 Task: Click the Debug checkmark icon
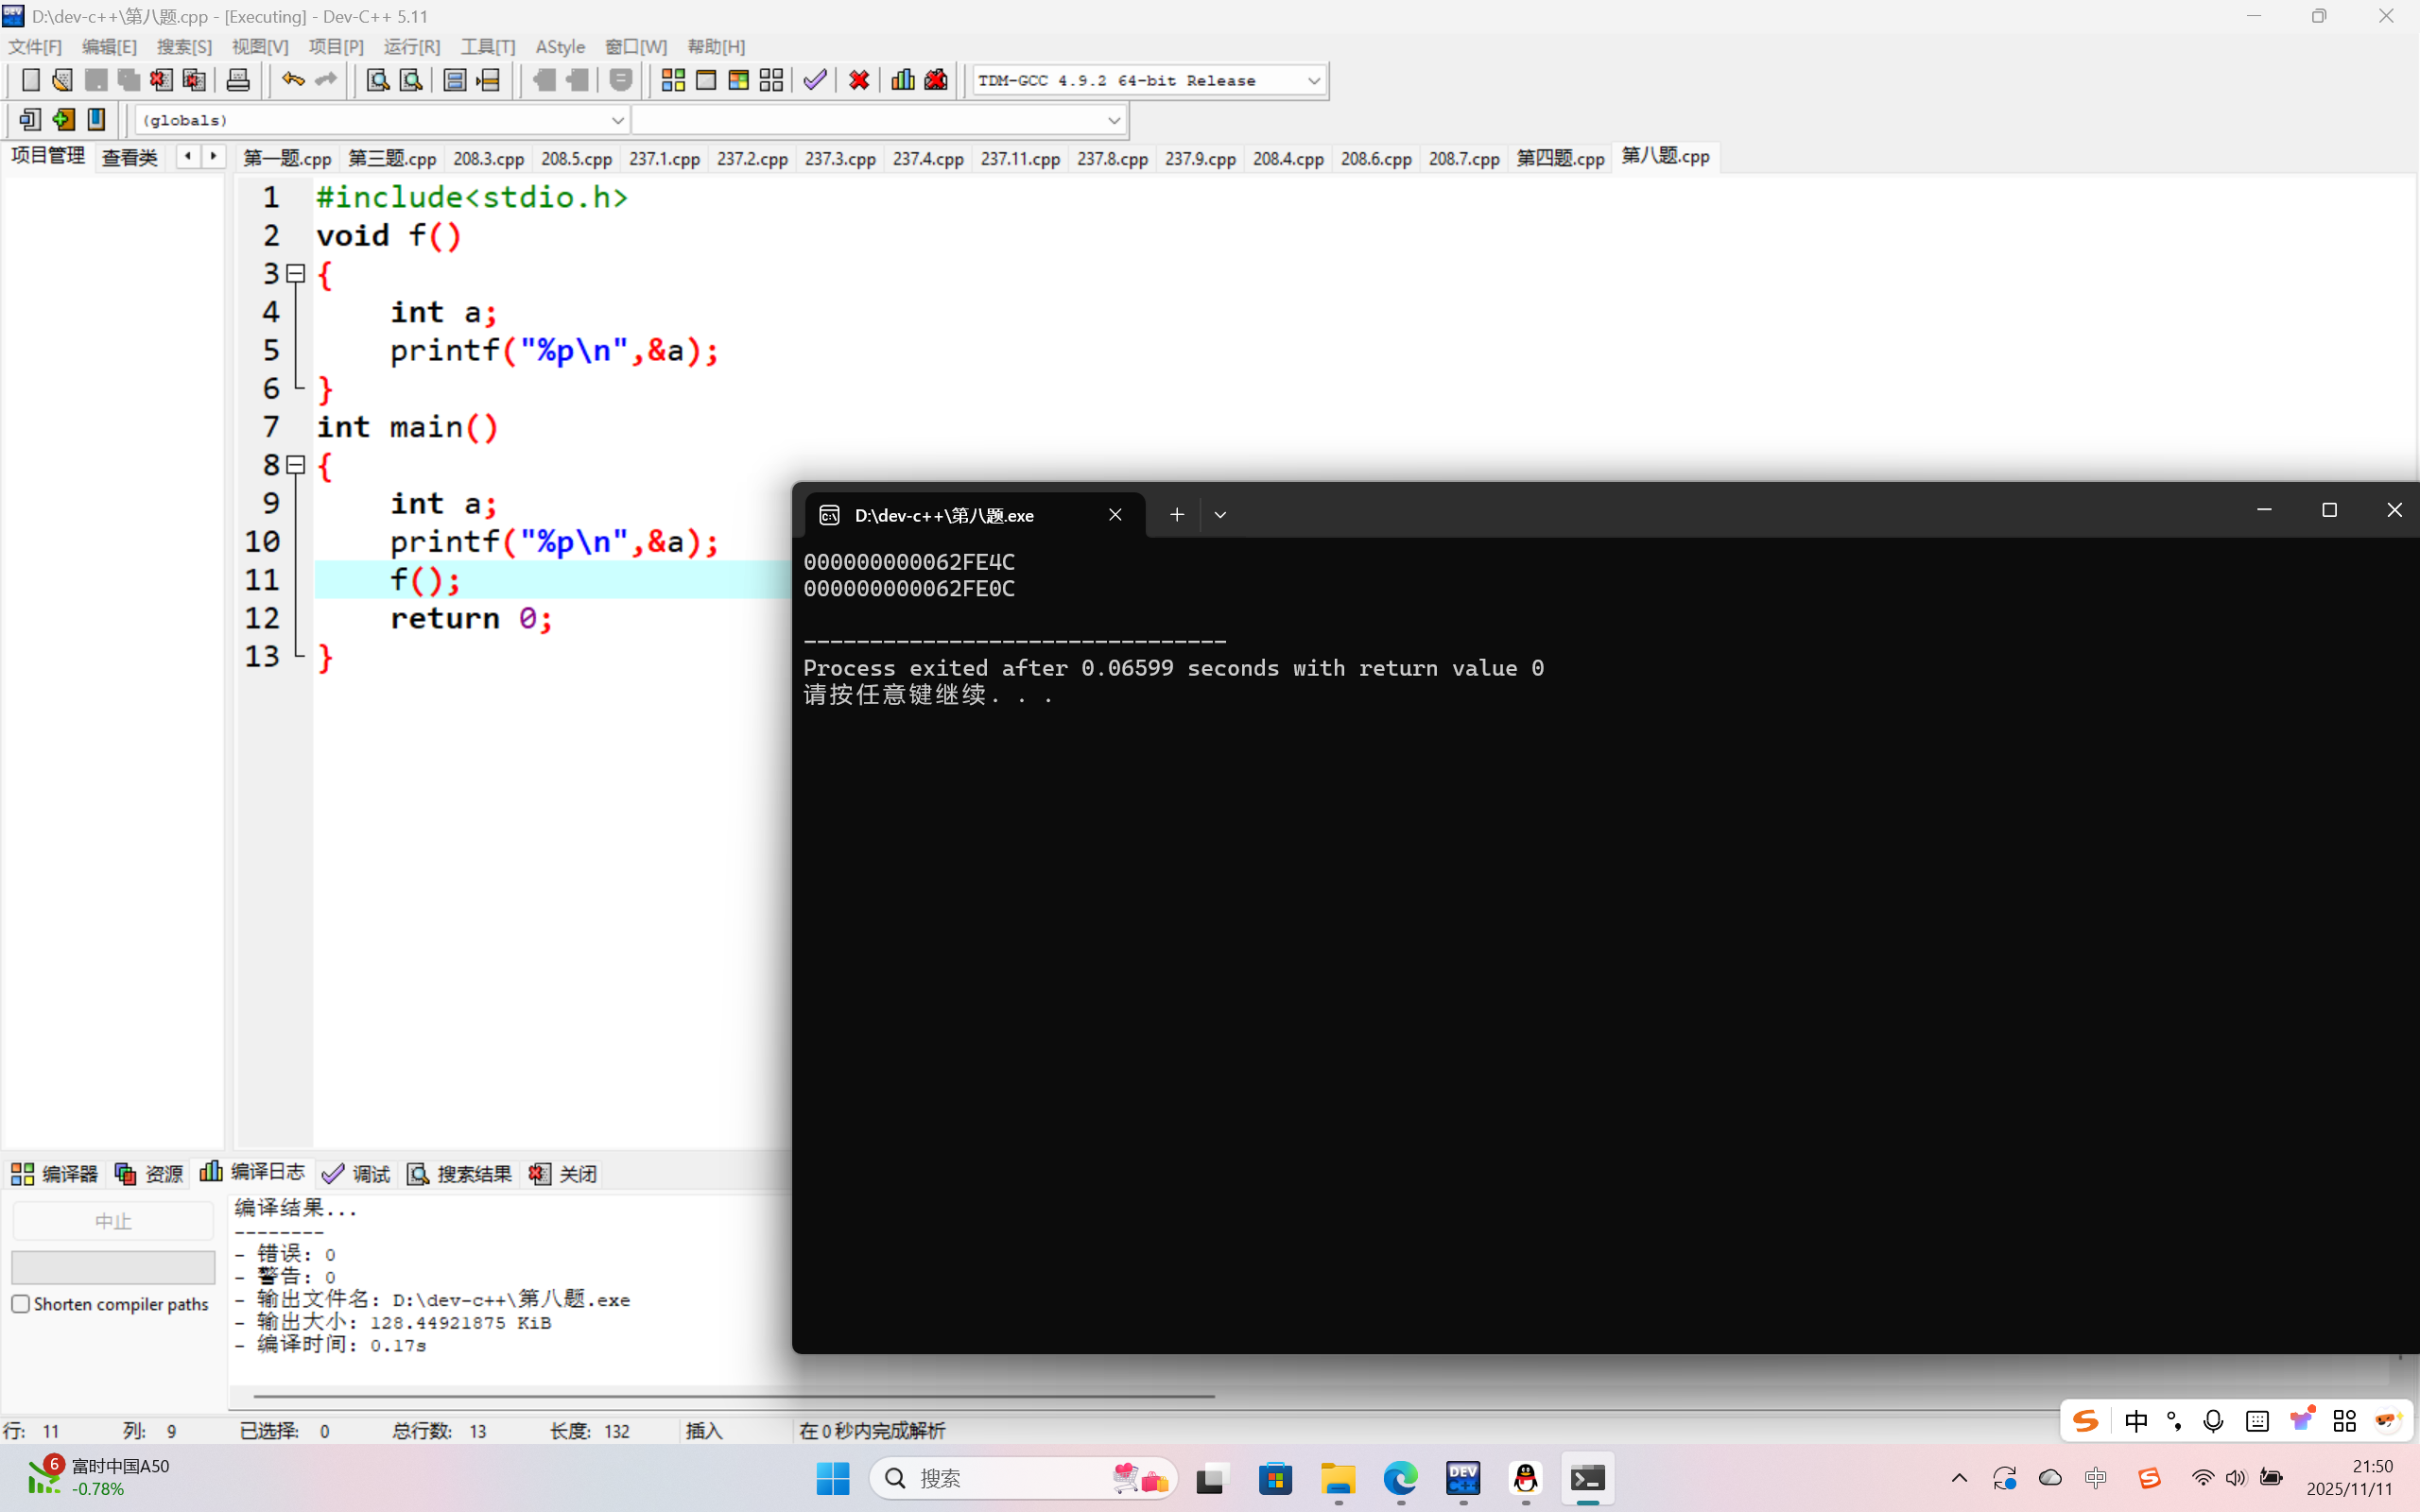click(815, 80)
